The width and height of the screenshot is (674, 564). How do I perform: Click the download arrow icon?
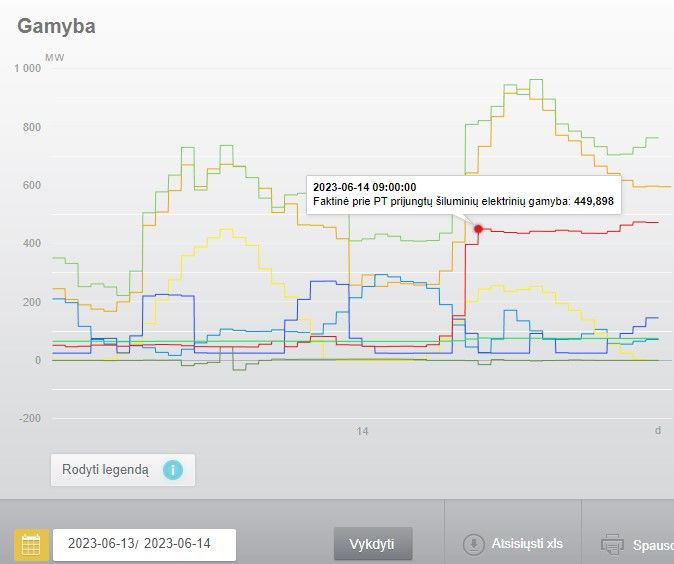(x=473, y=544)
